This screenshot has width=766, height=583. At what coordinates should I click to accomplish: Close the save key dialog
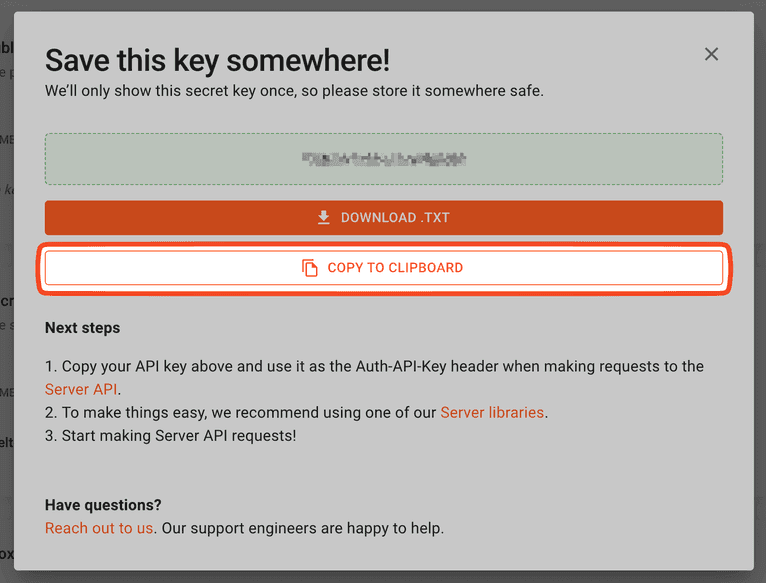pyautogui.click(x=711, y=54)
